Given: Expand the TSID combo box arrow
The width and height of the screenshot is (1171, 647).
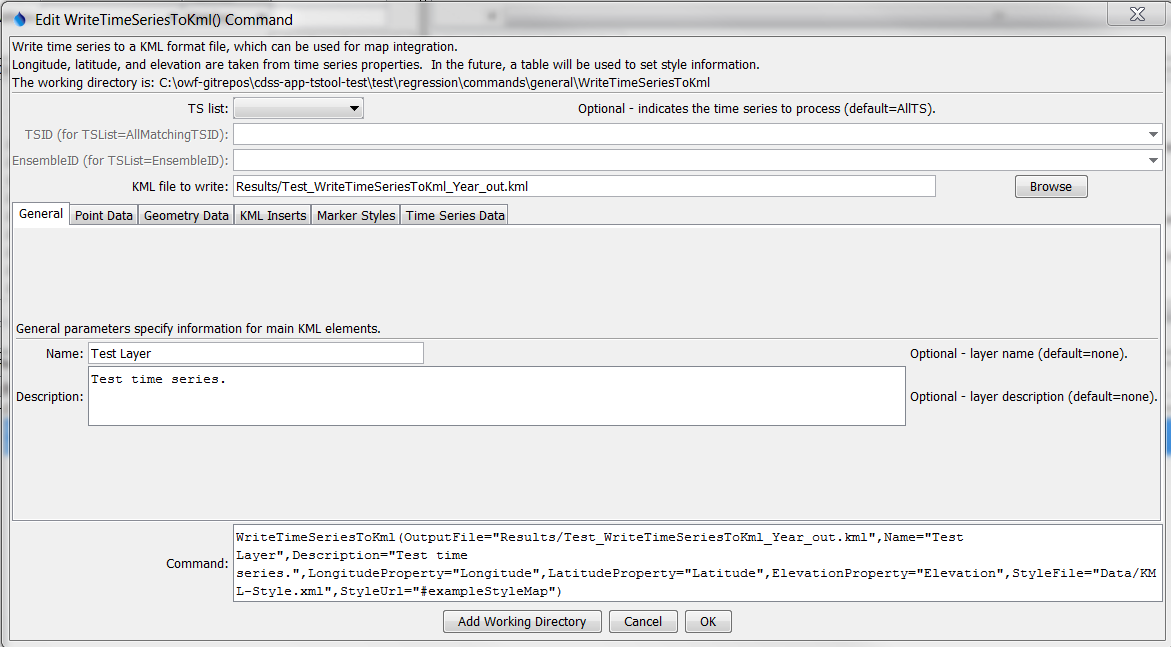Looking at the screenshot, I should click(x=1153, y=134).
